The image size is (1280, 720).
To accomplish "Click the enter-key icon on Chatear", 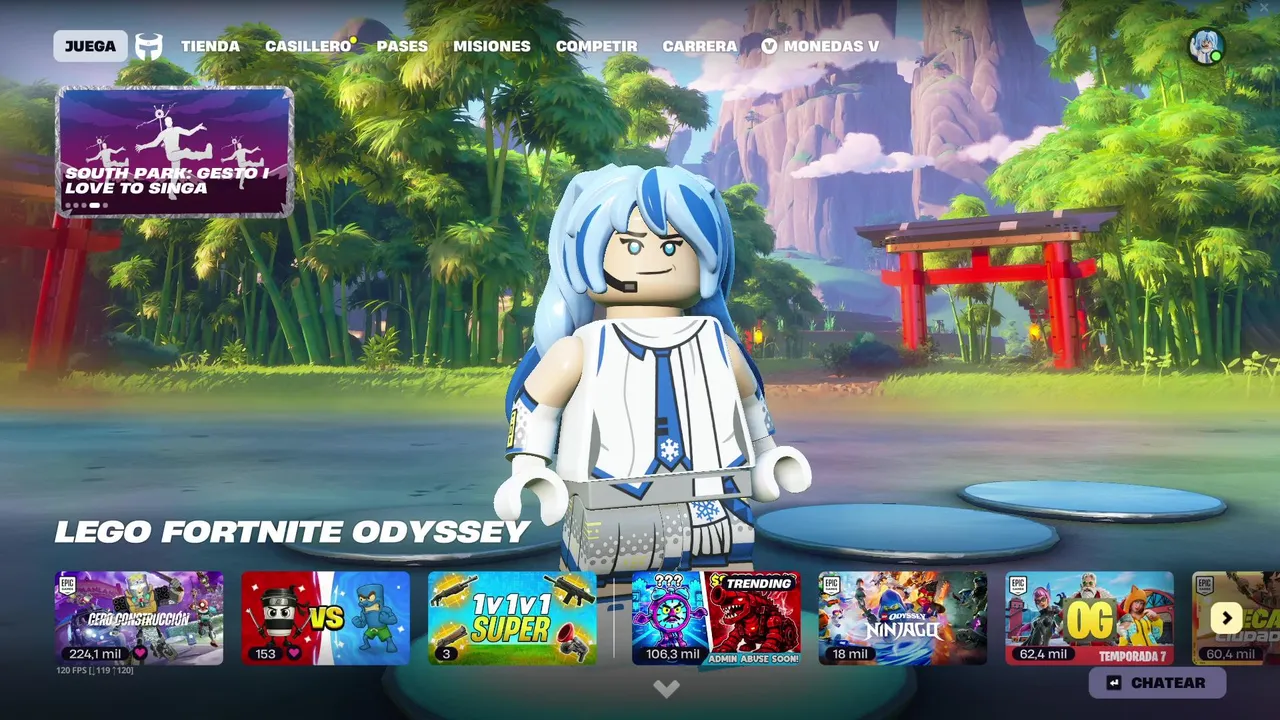I will pyautogui.click(x=1114, y=683).
